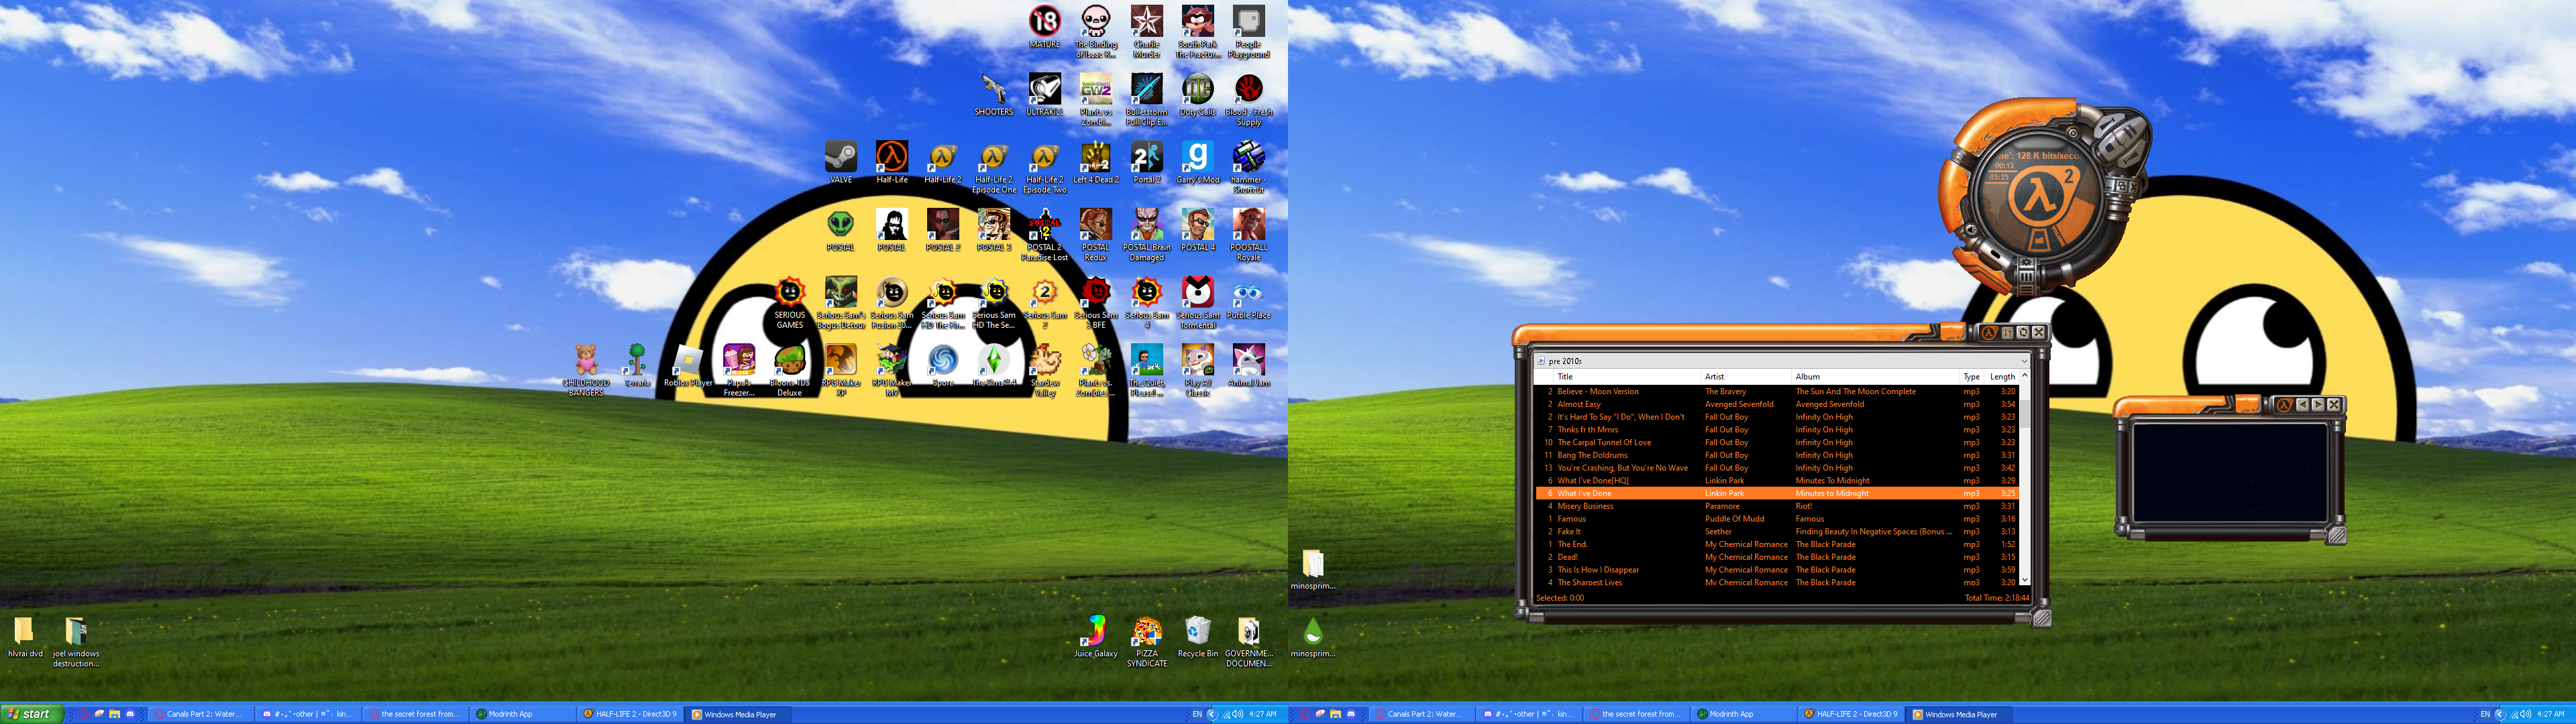Viewport: 2576px width, 724px height.
Task: Open Bloons TD5 Deluxe shortcut
Action: (x=790, y=370)
